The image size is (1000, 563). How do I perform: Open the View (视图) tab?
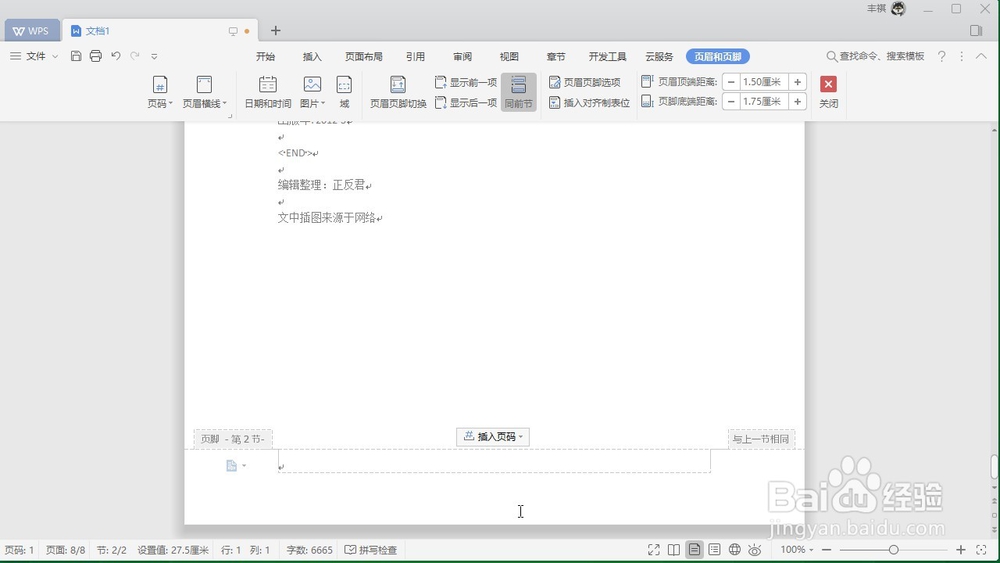coord(509,57)
